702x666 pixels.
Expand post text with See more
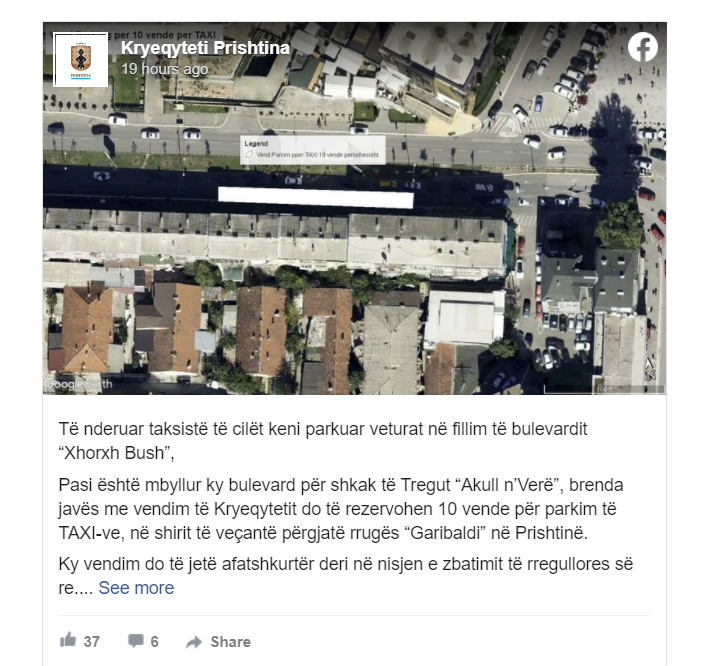pos(136,588)
